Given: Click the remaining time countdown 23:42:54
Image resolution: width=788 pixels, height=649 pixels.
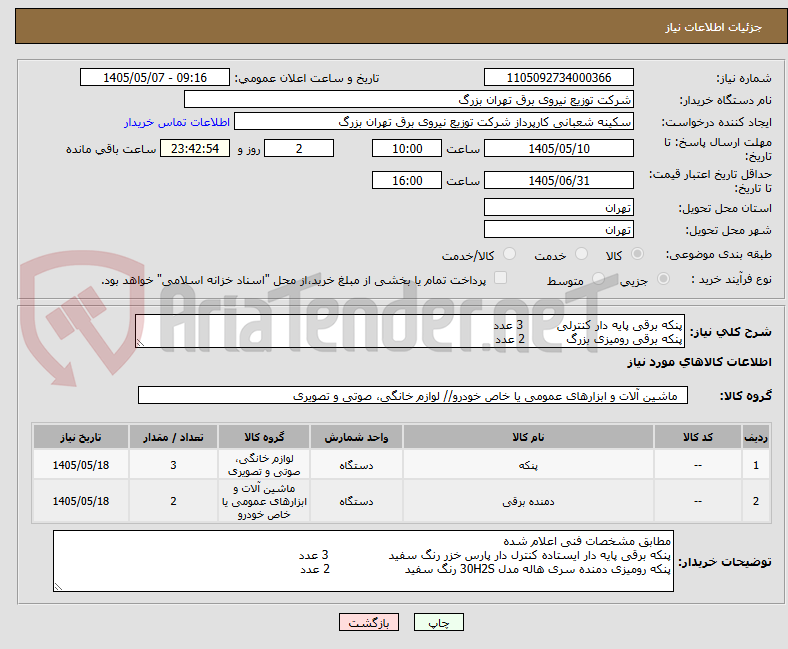Looking at the screenshot, I should pyautogui.click(x=195, y=148).
